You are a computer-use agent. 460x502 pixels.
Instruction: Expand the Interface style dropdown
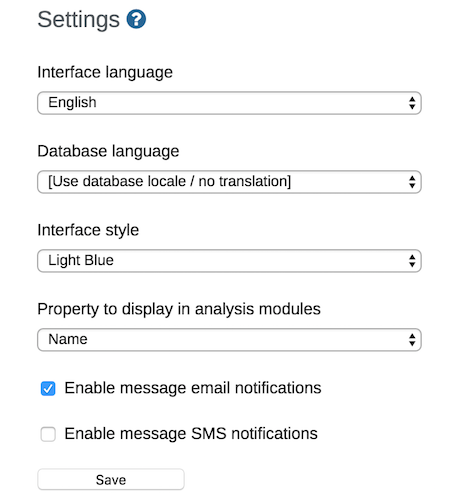(229, 261)
